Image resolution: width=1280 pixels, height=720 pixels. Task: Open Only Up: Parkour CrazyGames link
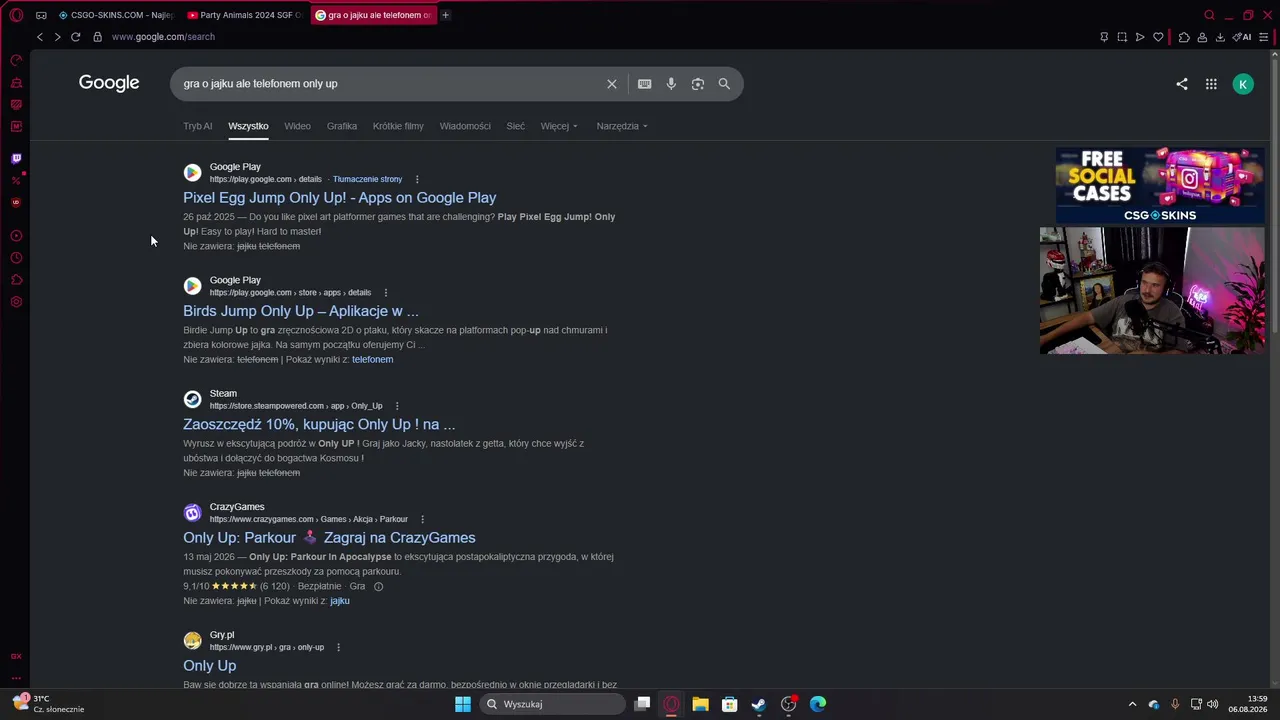(329, 538)
